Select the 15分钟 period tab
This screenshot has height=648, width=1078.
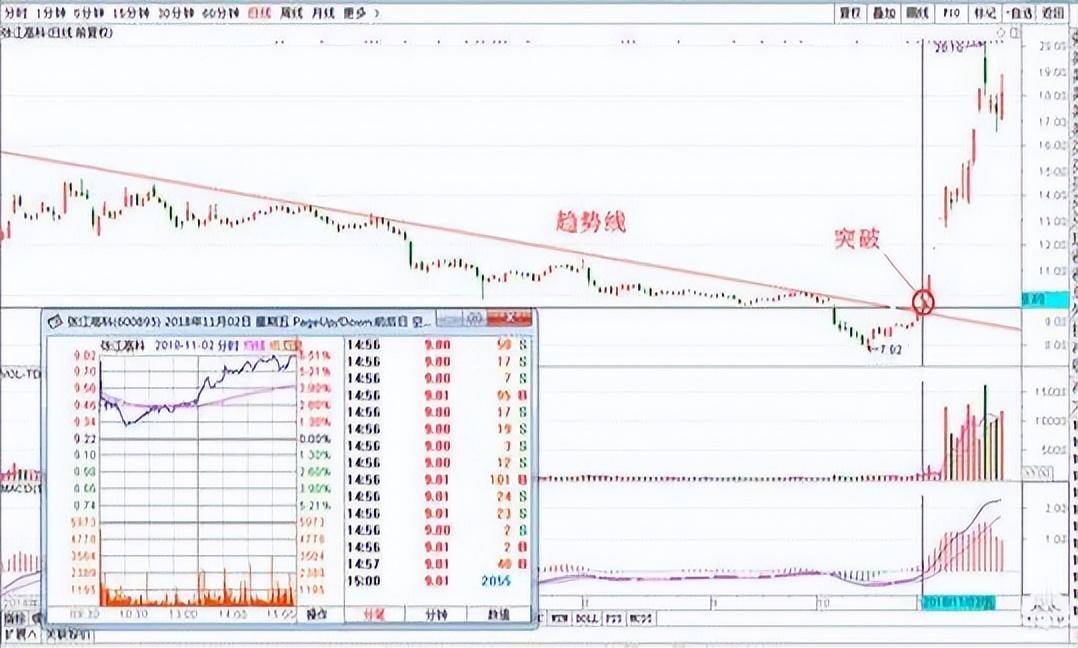click(x=133, y=12)
